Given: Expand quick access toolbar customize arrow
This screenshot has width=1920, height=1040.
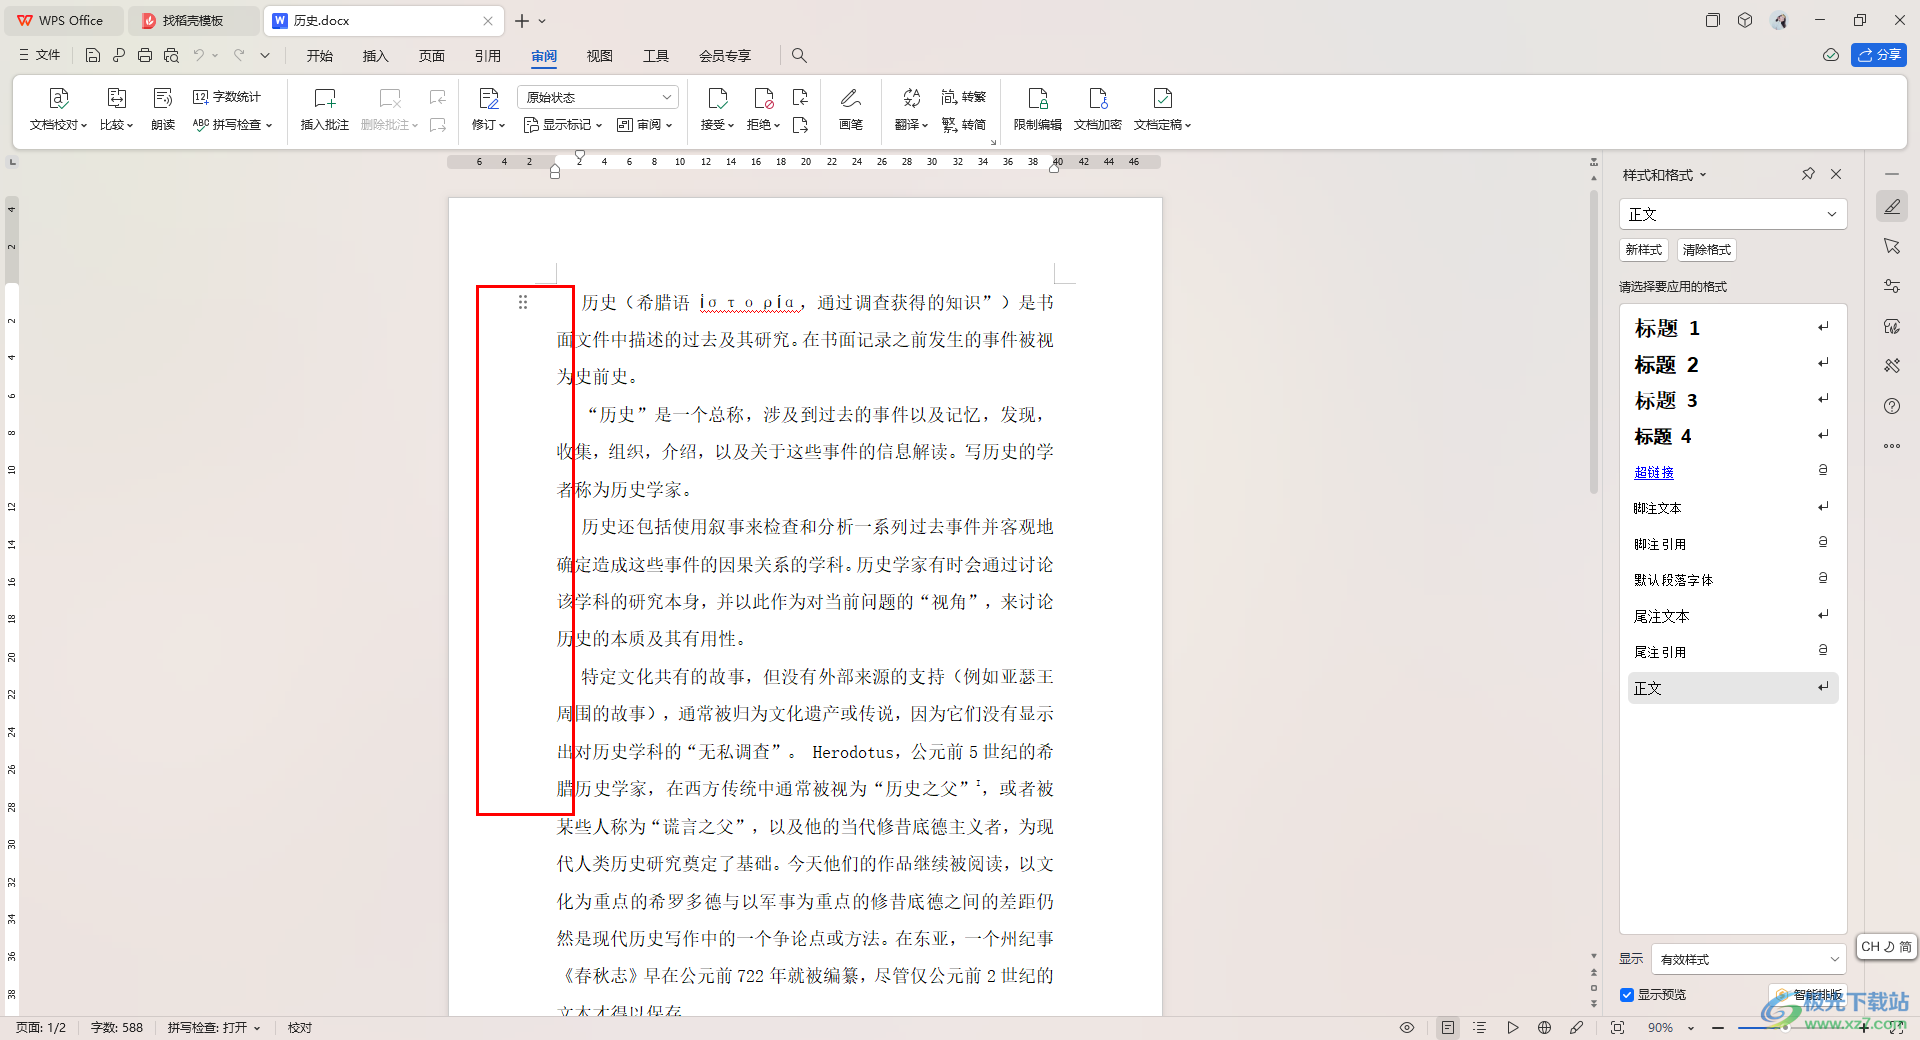Looking at the screenshot, I should click(265, 55).
